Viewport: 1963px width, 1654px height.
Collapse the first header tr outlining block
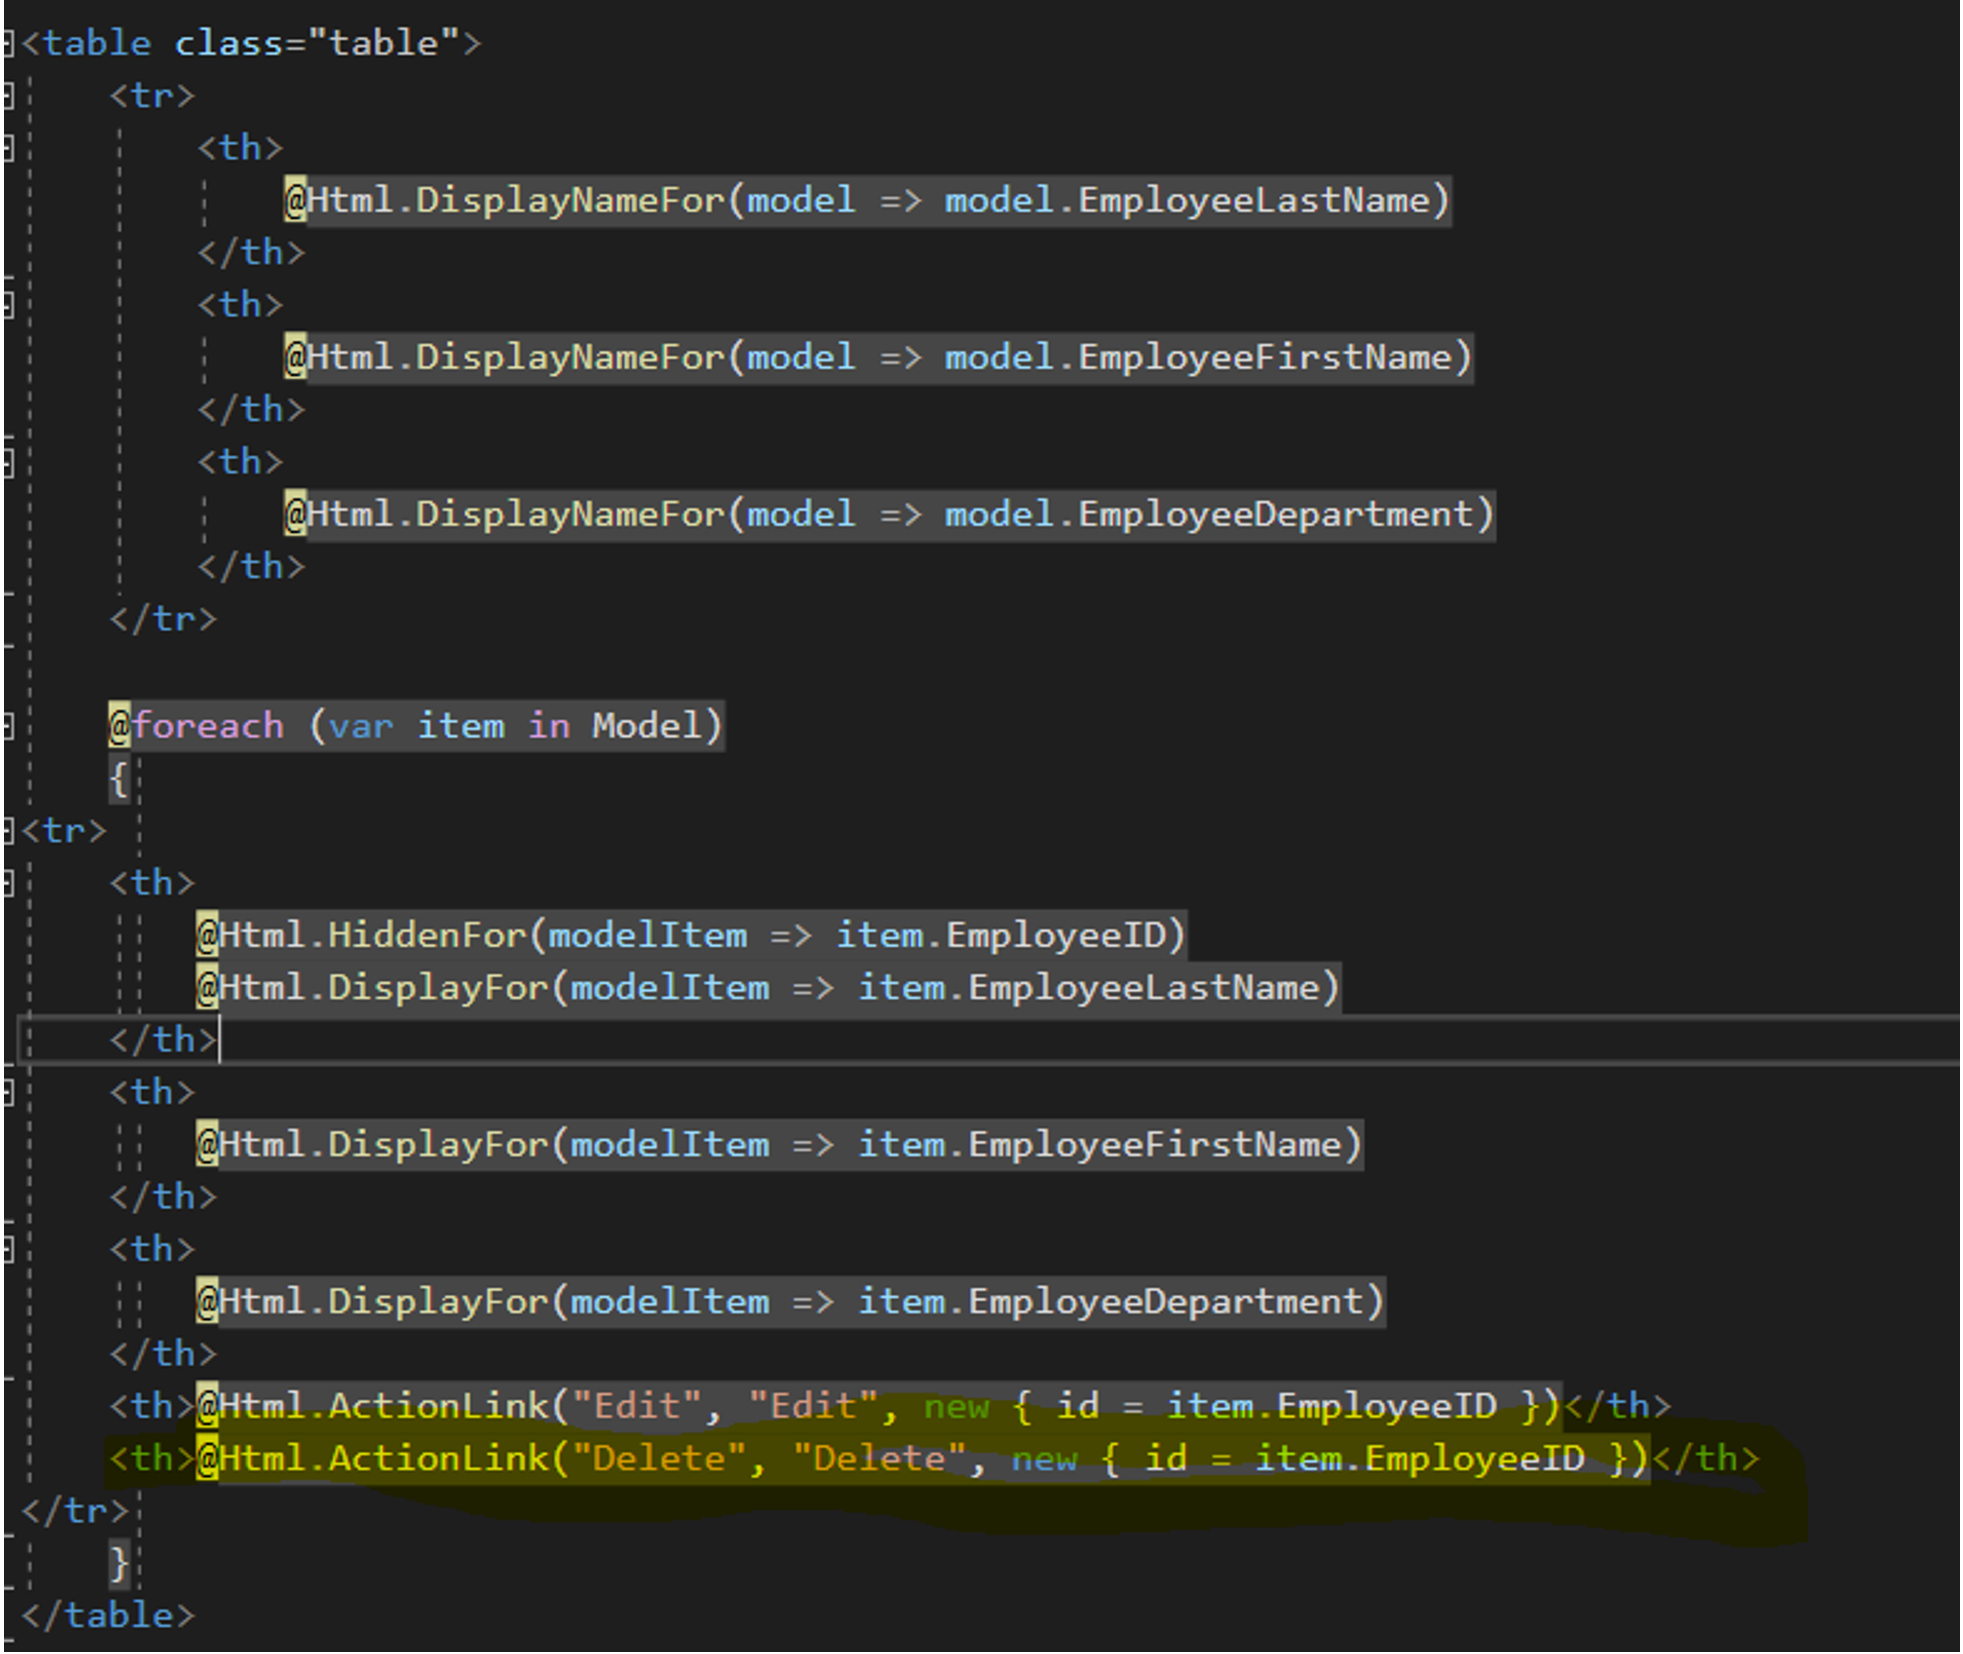point(8,96)
